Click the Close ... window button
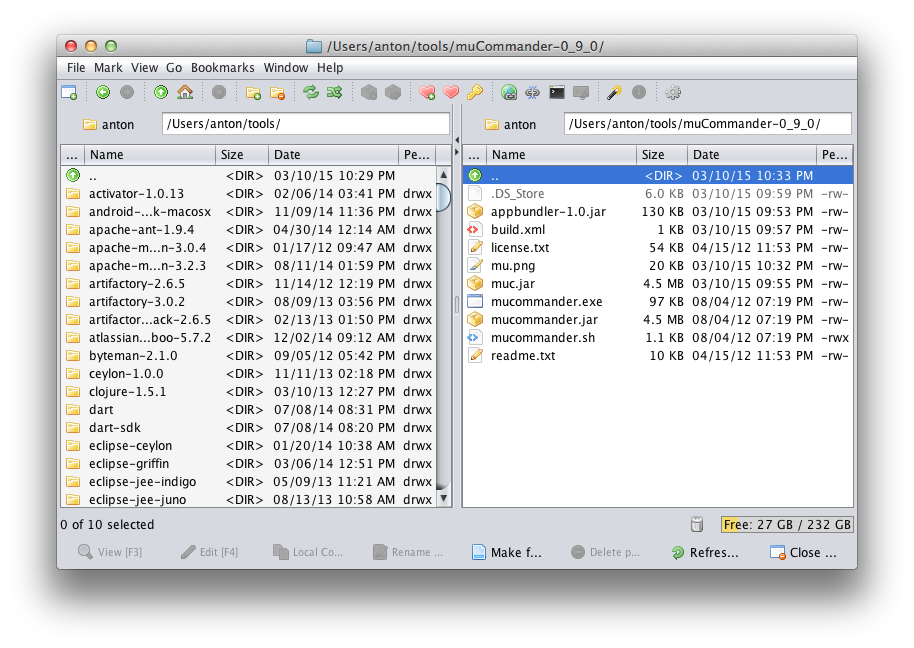 (803, 552)
